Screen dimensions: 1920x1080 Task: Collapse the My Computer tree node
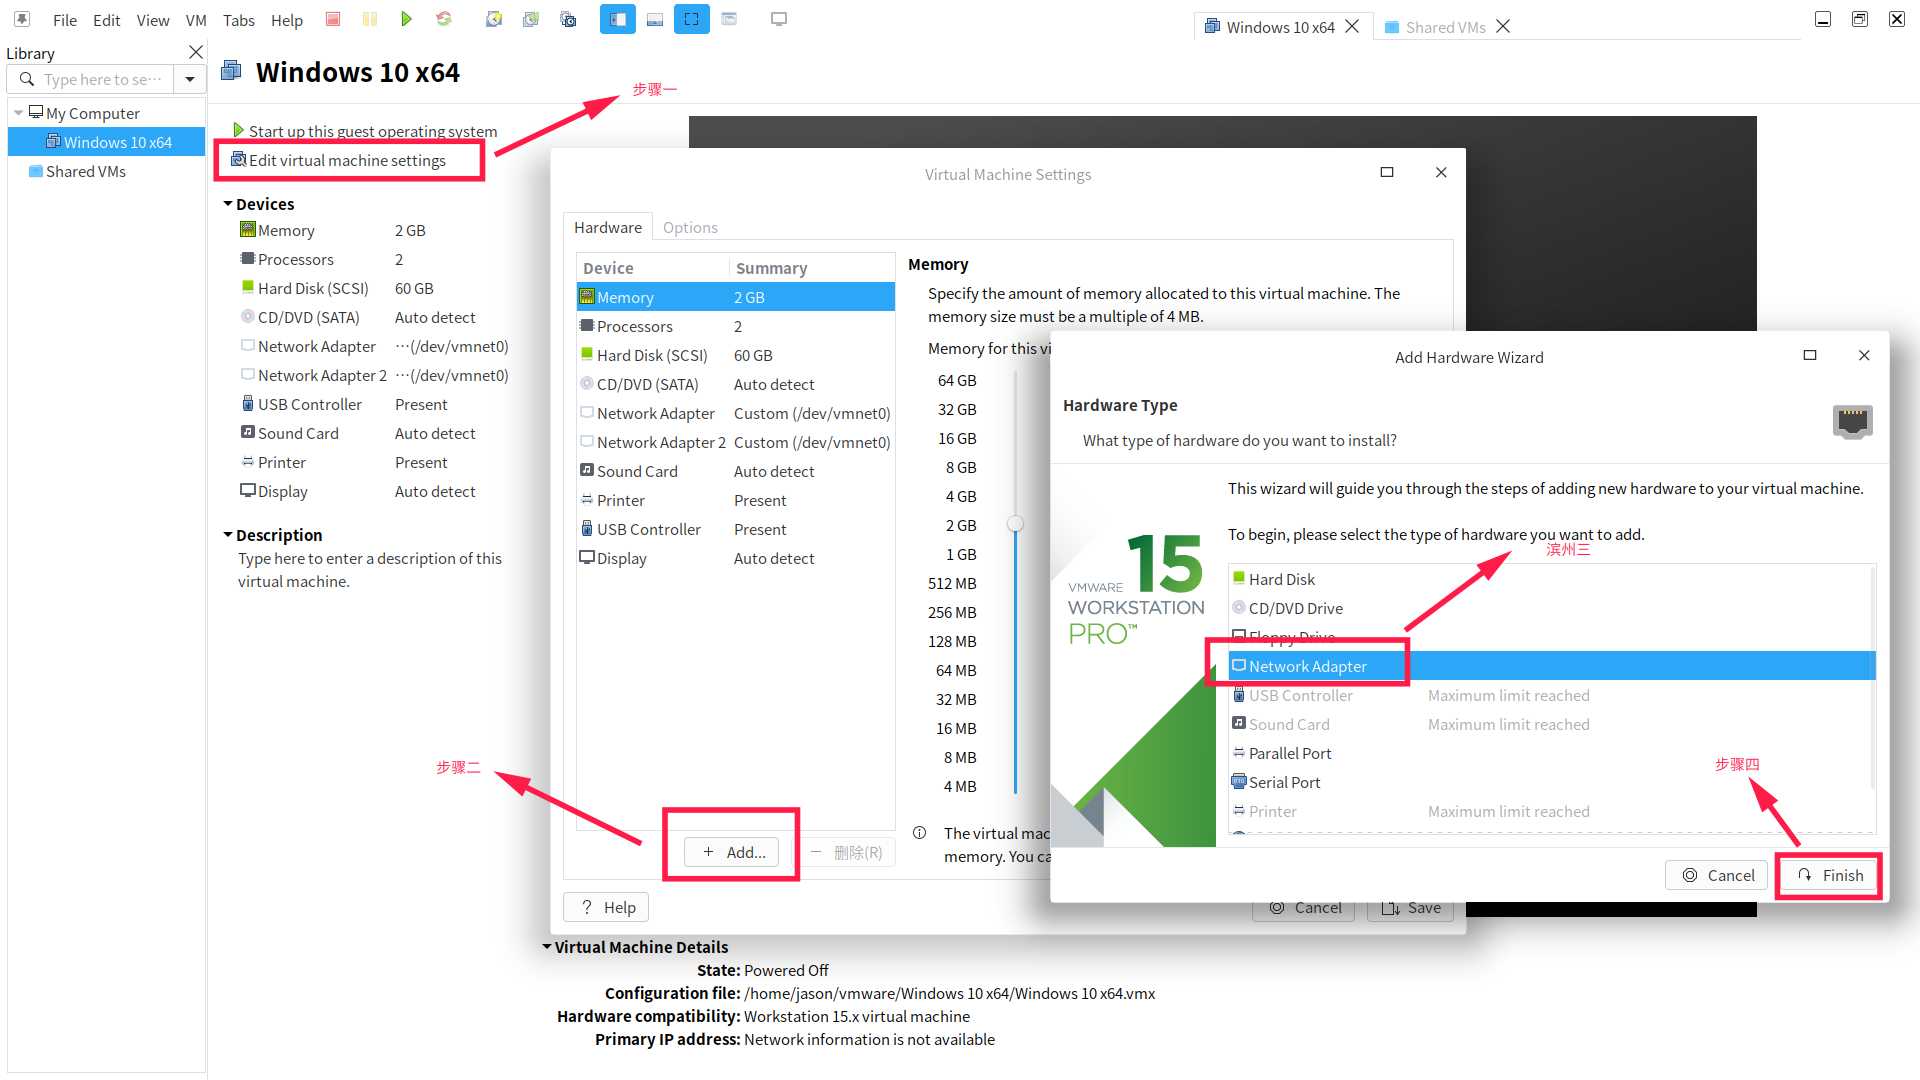coord(18,113)
